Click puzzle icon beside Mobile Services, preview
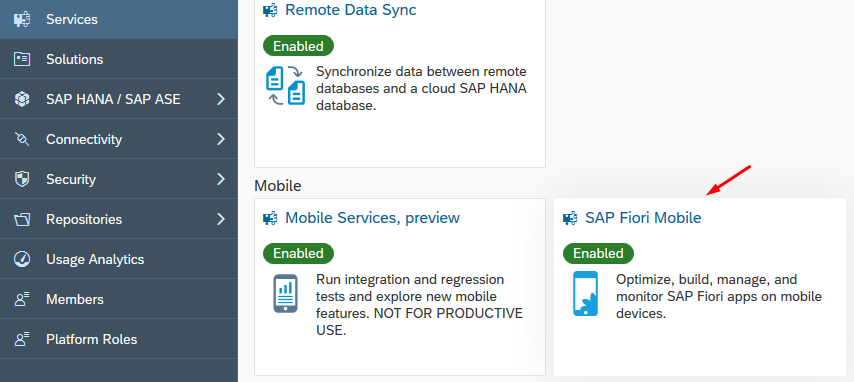The width and height of the screenshot is (854, 382). click(x=270, y=219)
